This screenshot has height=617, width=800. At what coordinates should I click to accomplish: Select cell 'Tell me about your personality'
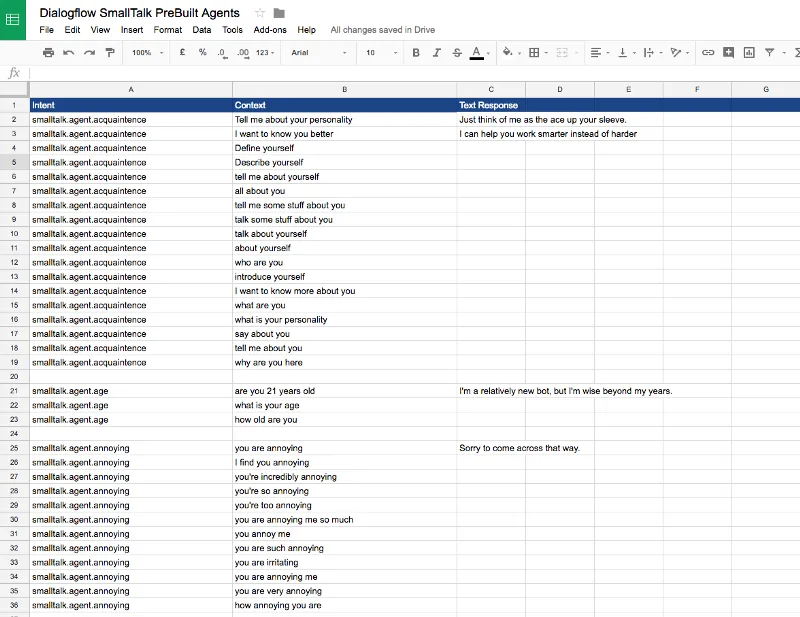pos(344,119)
